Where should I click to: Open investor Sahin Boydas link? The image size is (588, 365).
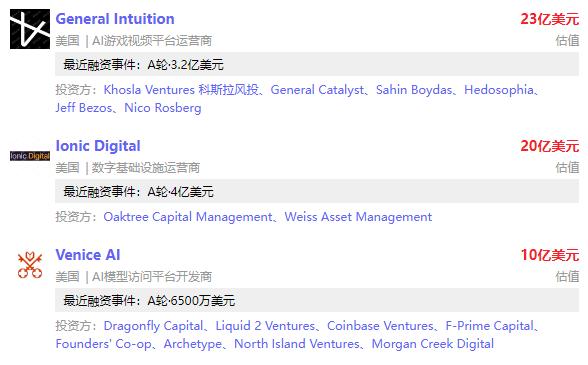414,90
